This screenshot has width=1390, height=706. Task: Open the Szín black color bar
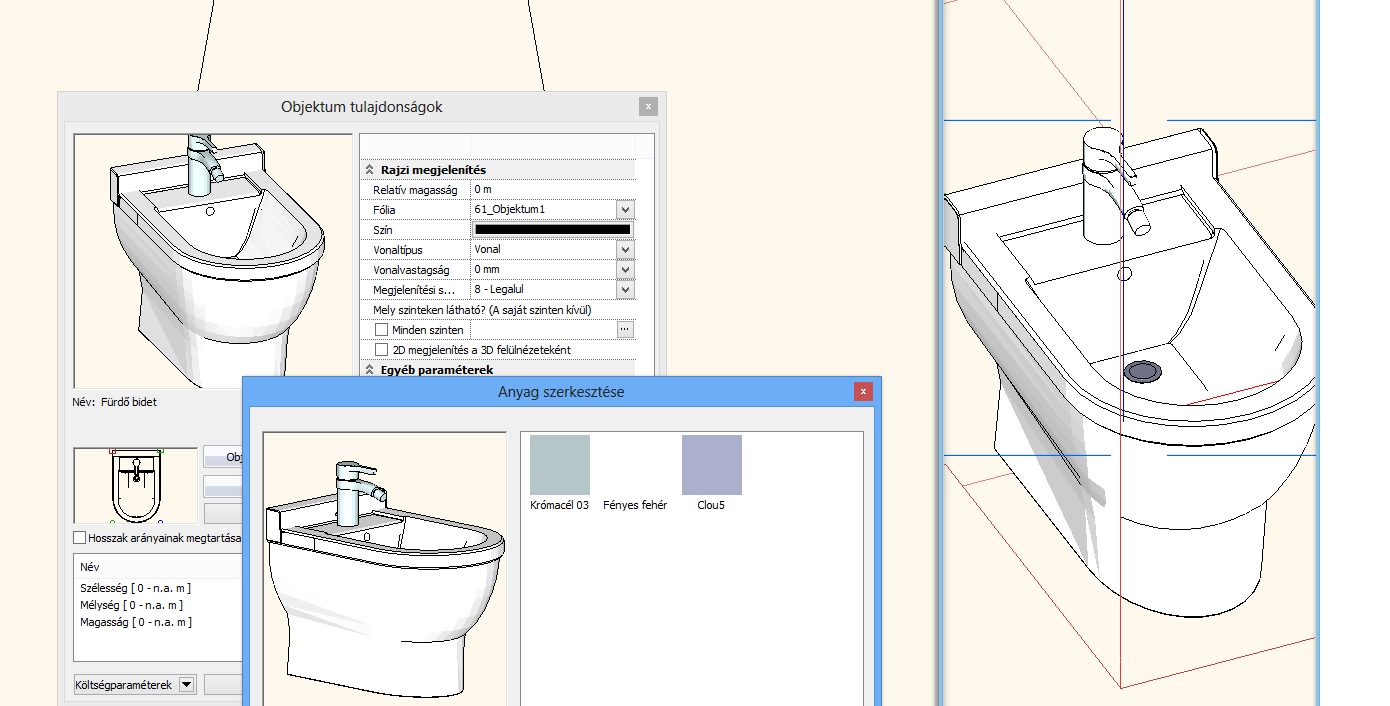pyautogui.click(x=552, y=230)
